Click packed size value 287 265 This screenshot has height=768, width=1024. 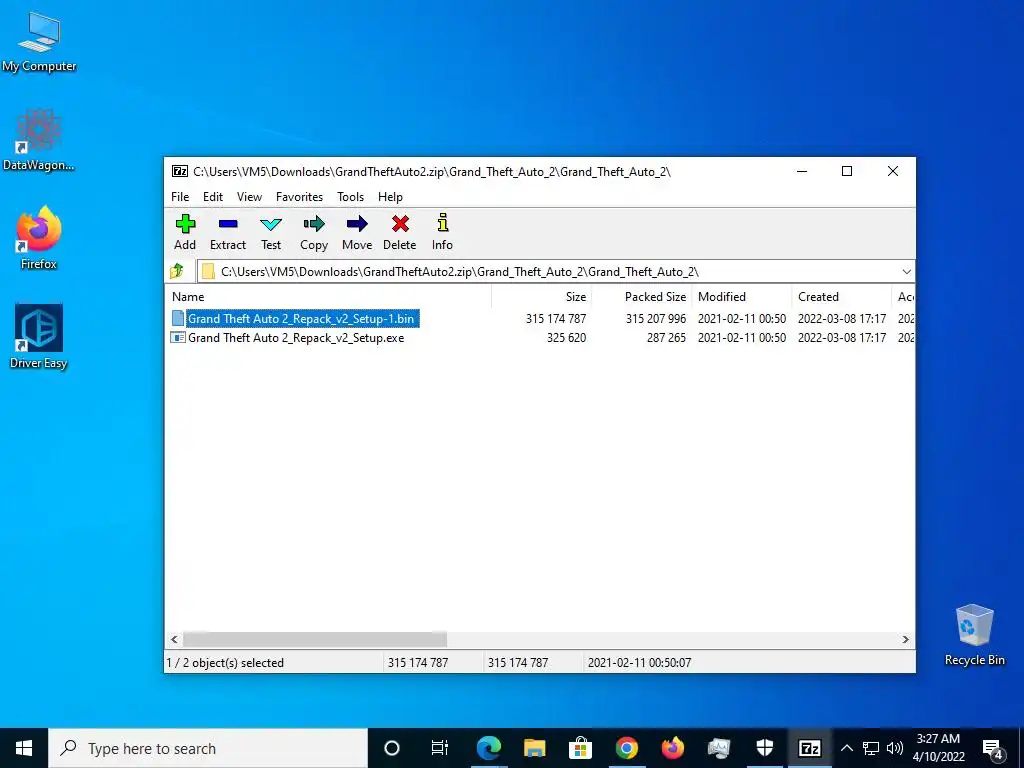(666, 338)
